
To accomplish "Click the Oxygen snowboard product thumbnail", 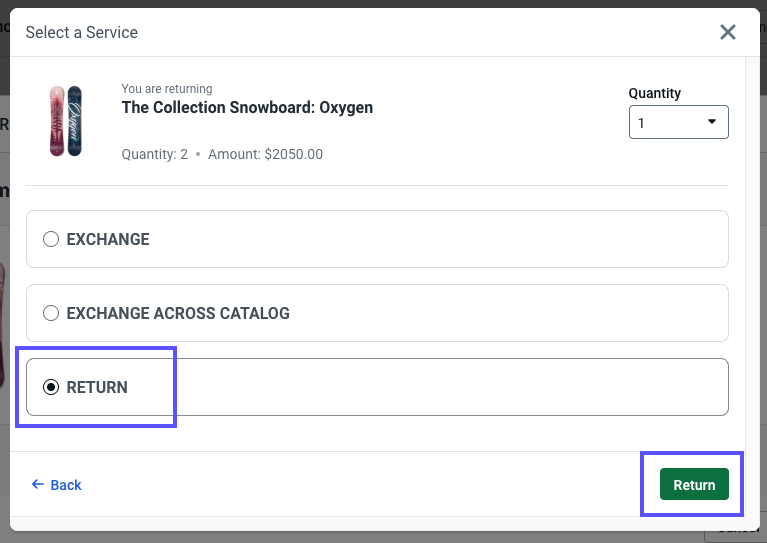I will [65, 121].
